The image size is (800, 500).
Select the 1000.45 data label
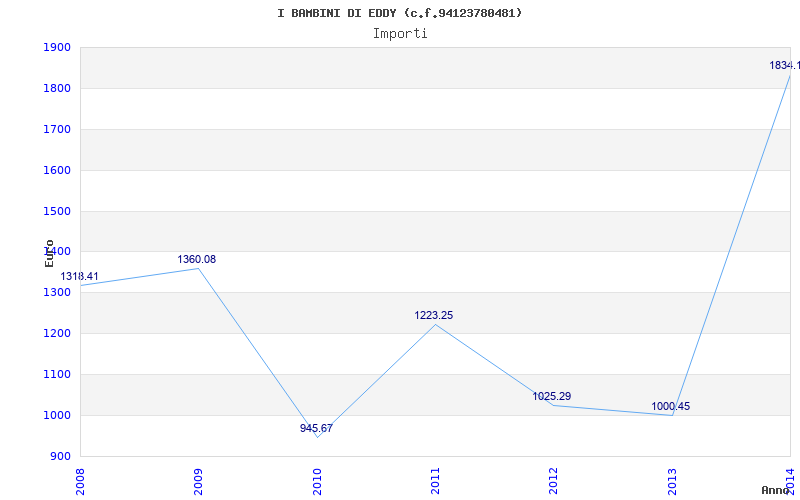(670, 407)
